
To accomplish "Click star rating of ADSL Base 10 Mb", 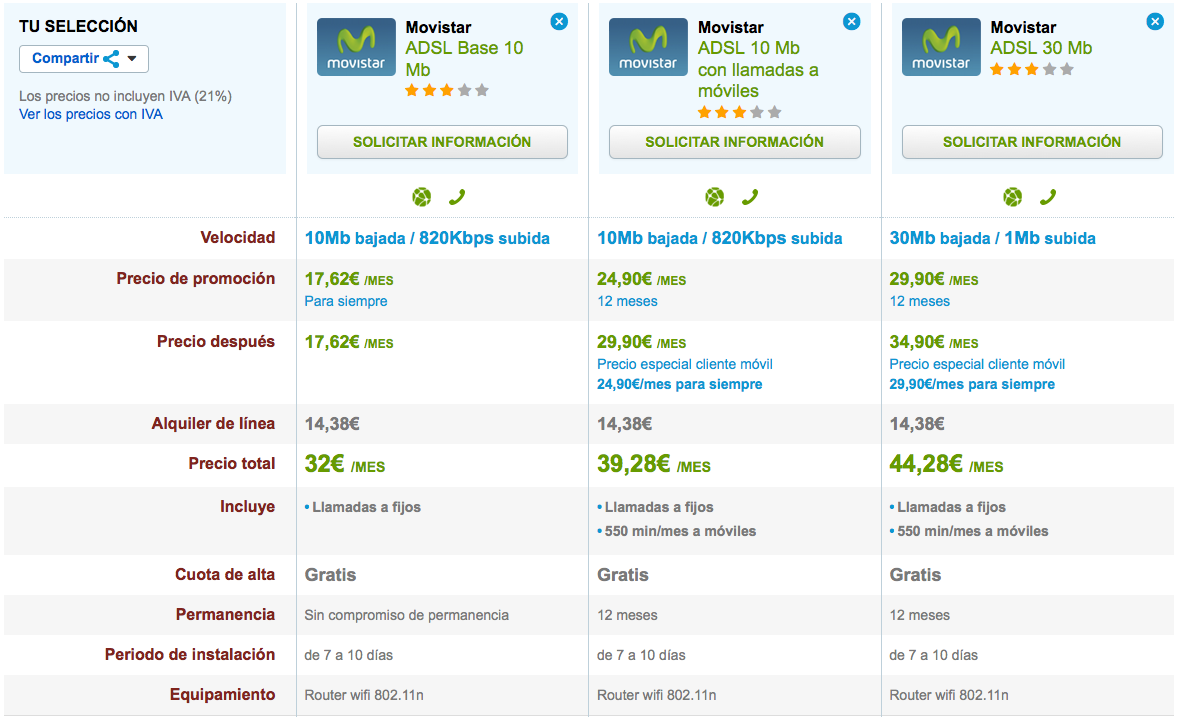I will 447,90.
